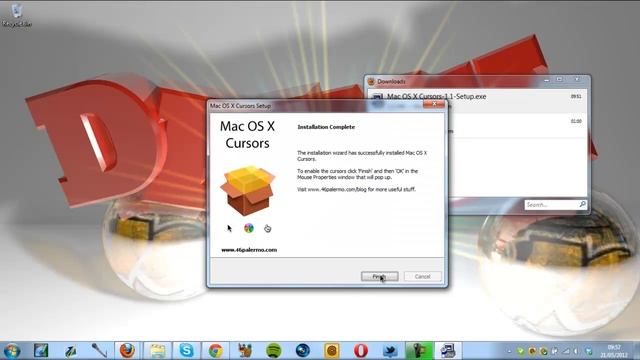
Task: Click the 01:00 timestamp in Downloads list
Action: coord(576,121)
